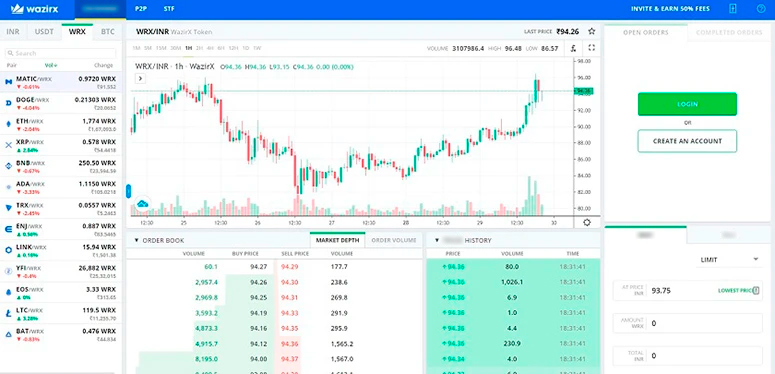Select the WRX market tab

[x=77, y=32]
